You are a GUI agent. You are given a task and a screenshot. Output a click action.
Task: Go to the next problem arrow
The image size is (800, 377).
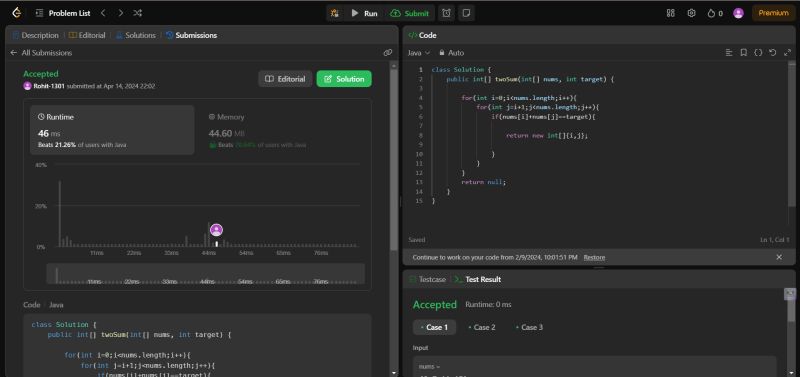coord(120,13)
